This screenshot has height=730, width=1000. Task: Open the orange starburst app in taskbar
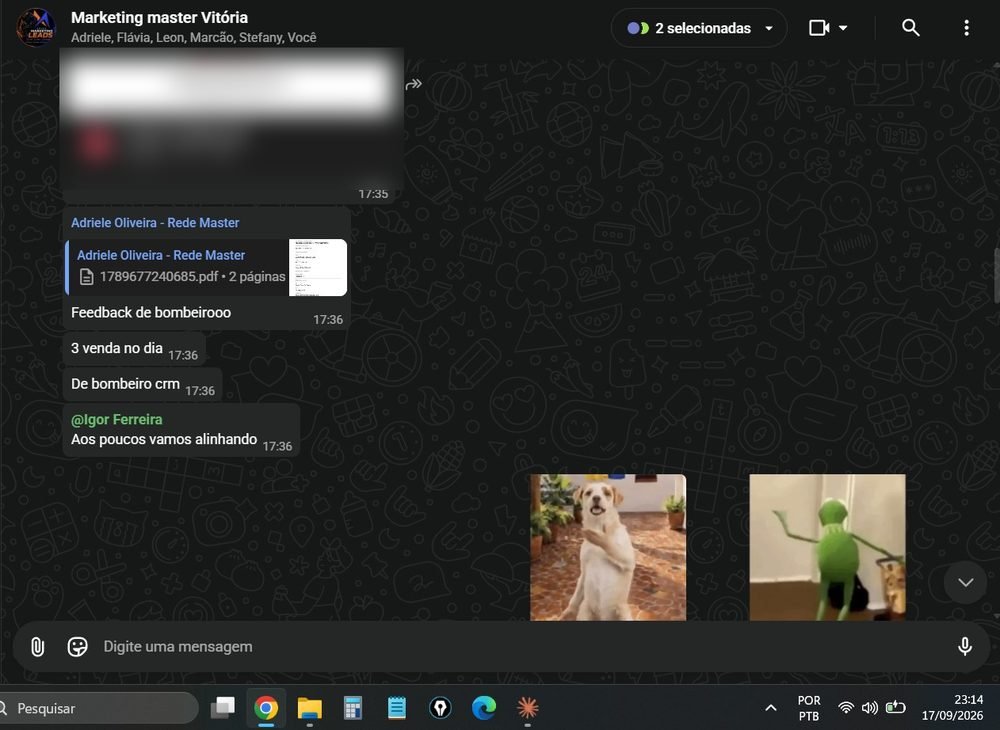coord(527,708)
